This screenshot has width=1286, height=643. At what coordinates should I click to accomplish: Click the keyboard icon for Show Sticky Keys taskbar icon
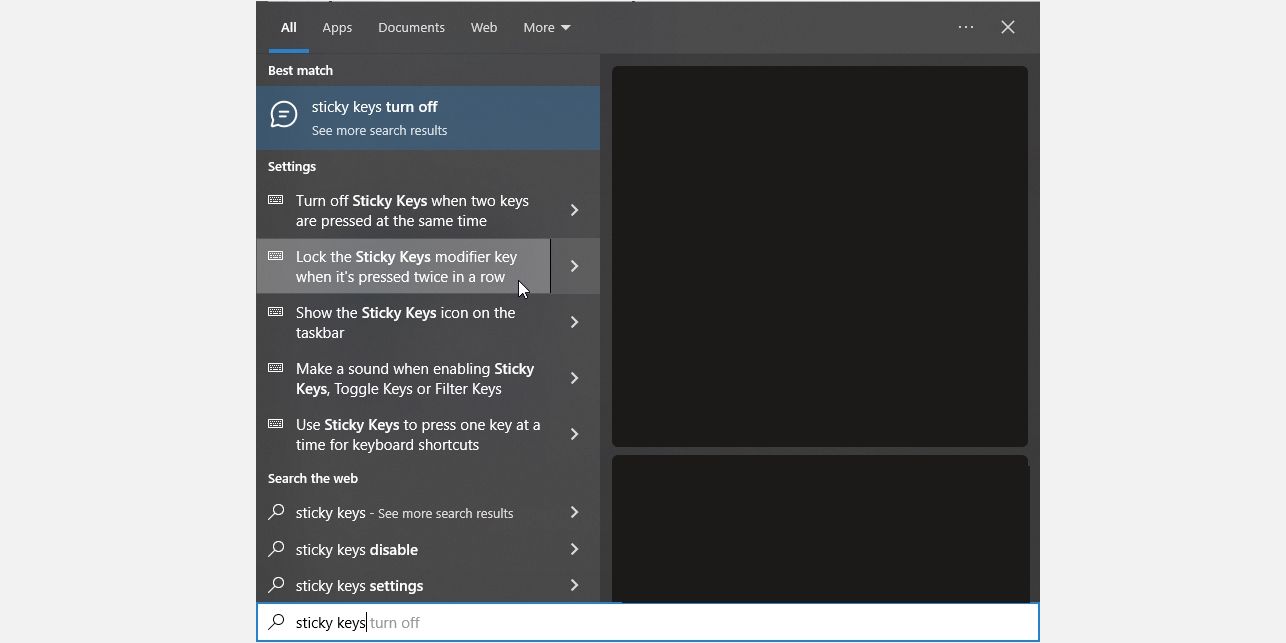[x=278, y=313]
